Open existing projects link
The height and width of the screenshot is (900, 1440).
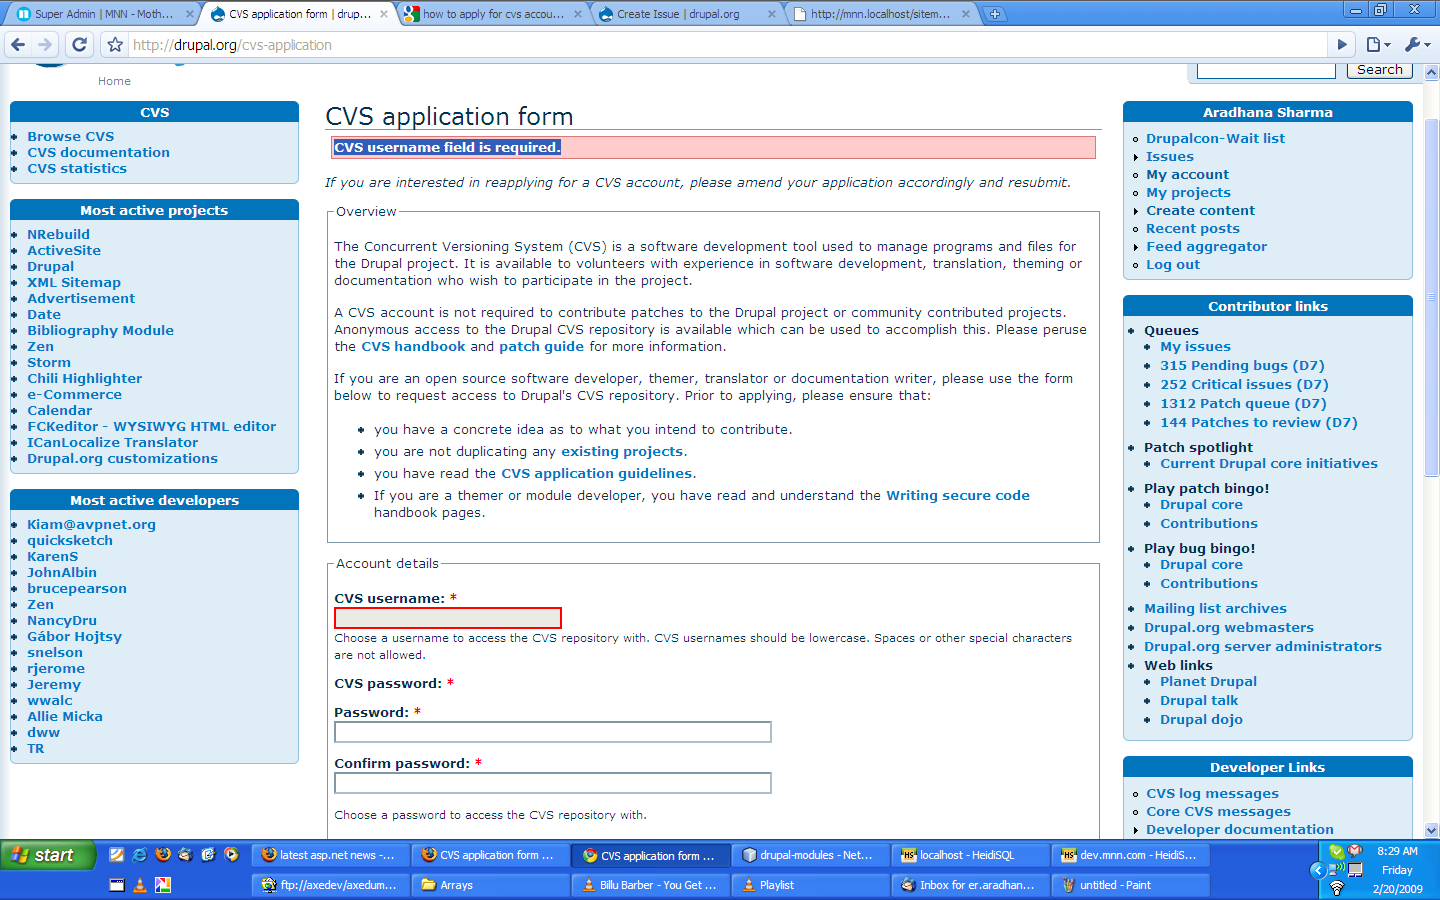pos(622,452)
